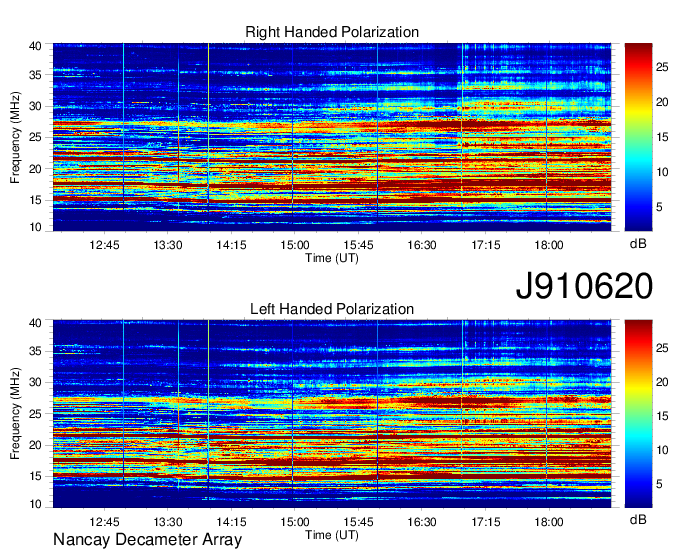680x552 pixels.
Task: Click the 35 MHz frequency tick of the Right Handed plot
Action: point(35,75)
